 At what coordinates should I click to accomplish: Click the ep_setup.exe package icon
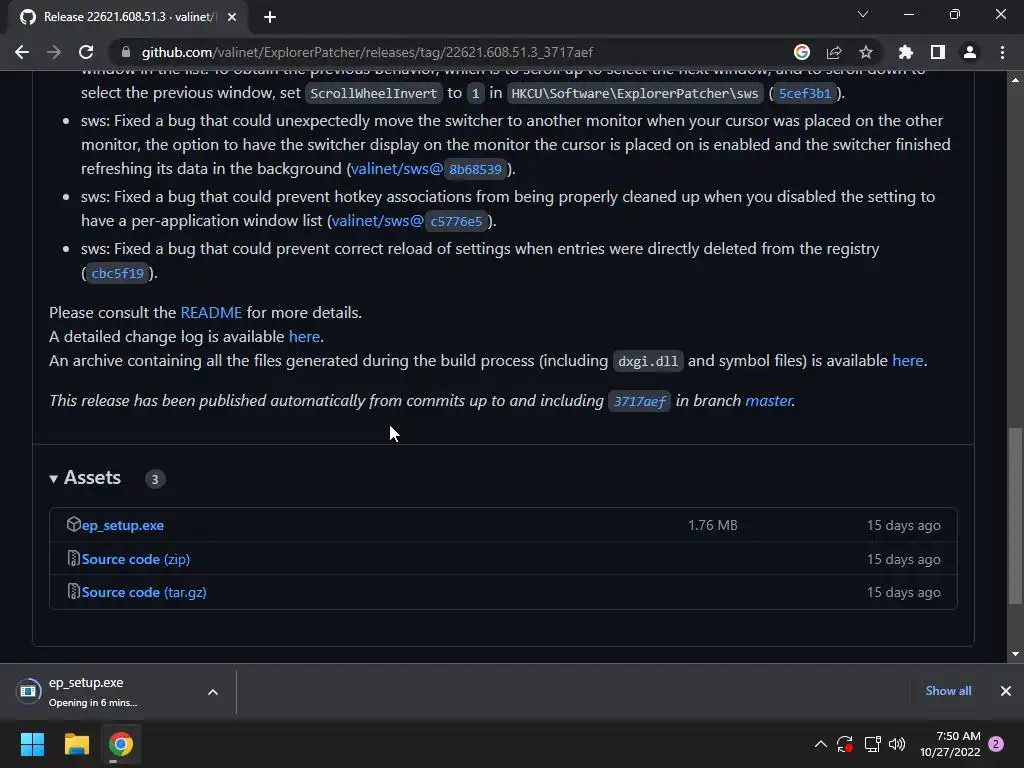click(x=73, y=524)
